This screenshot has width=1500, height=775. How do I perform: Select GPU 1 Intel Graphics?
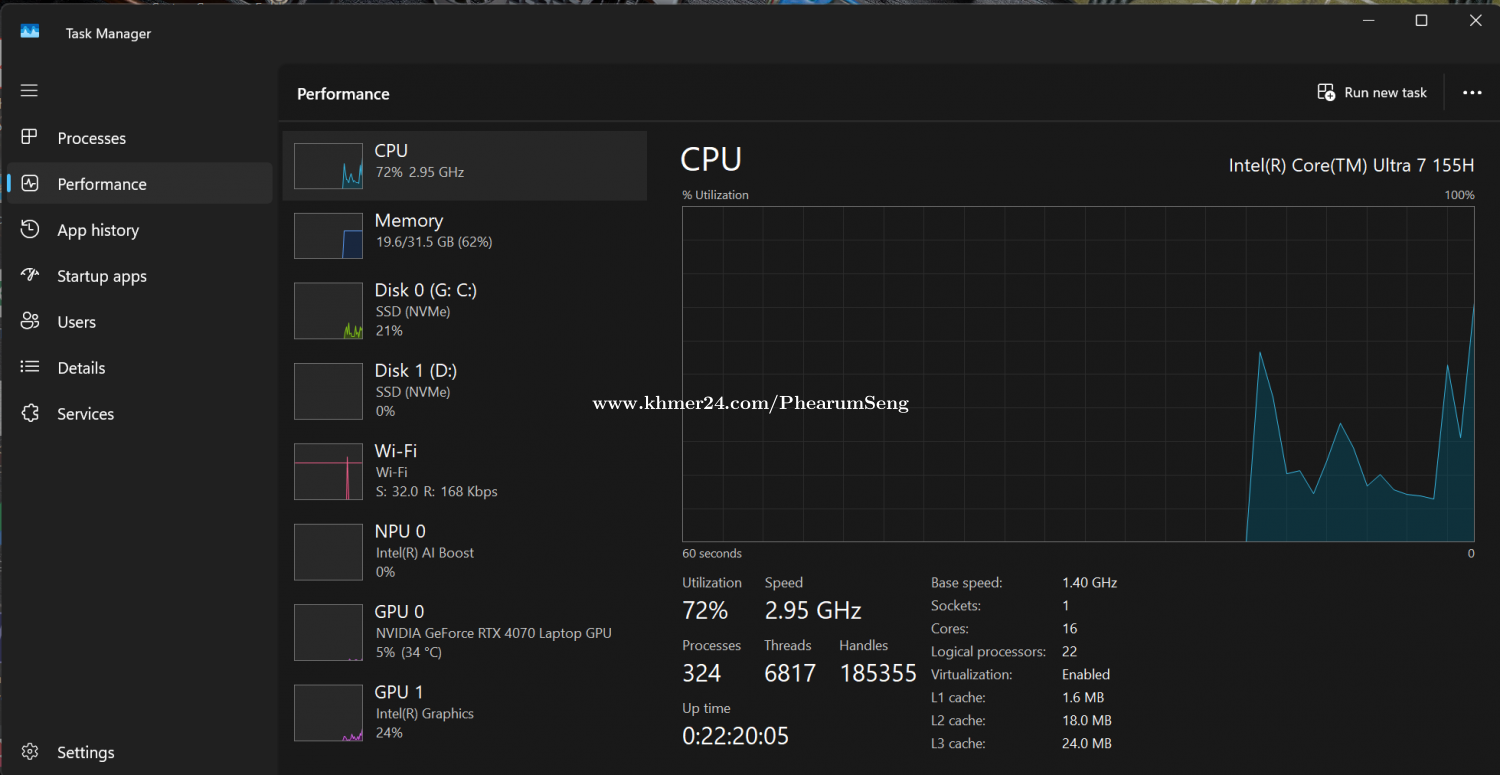465,712
